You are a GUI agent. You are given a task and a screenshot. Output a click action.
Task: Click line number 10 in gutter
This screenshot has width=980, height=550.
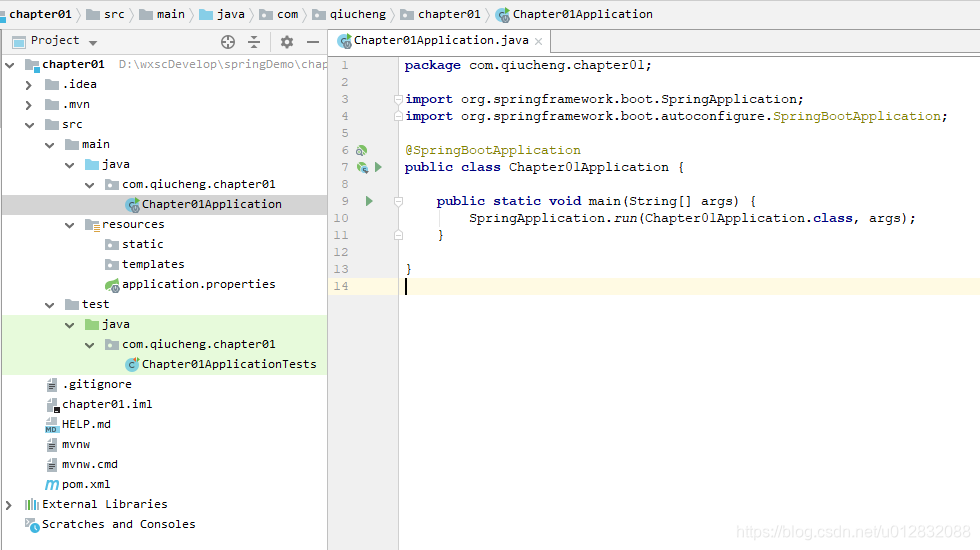(x=341, y=218)
